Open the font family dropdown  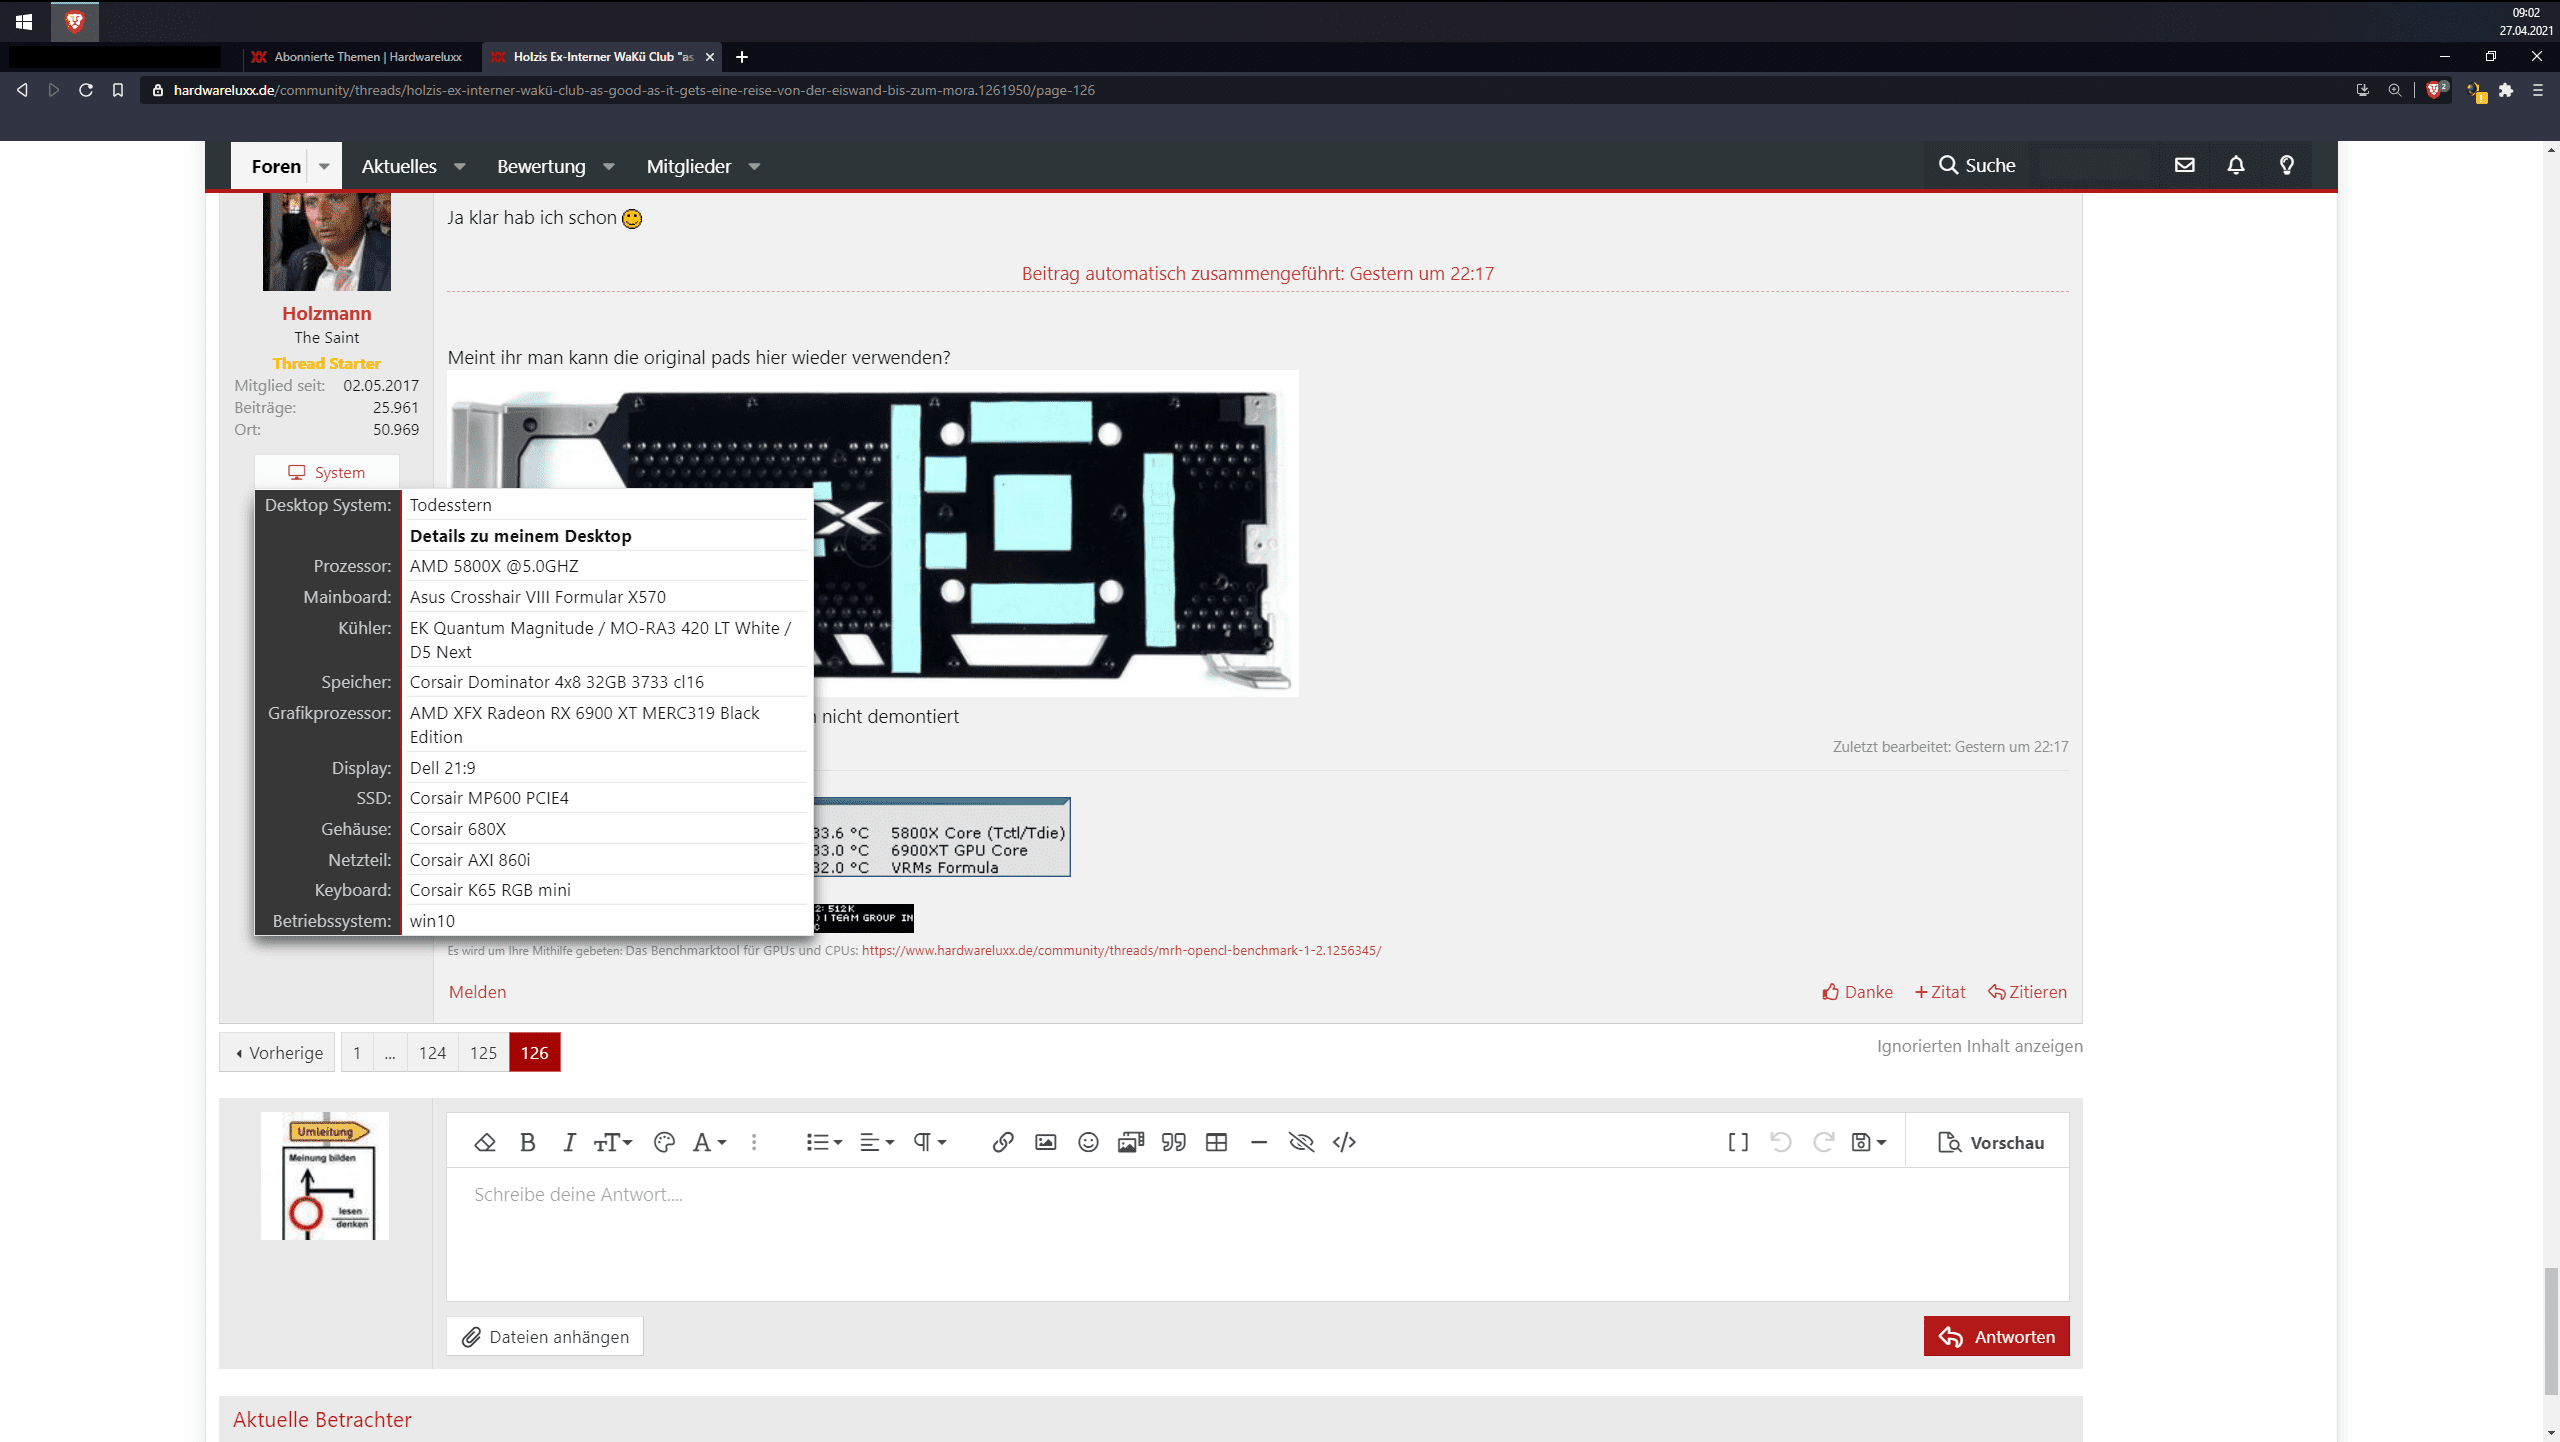pos(710,1142)
